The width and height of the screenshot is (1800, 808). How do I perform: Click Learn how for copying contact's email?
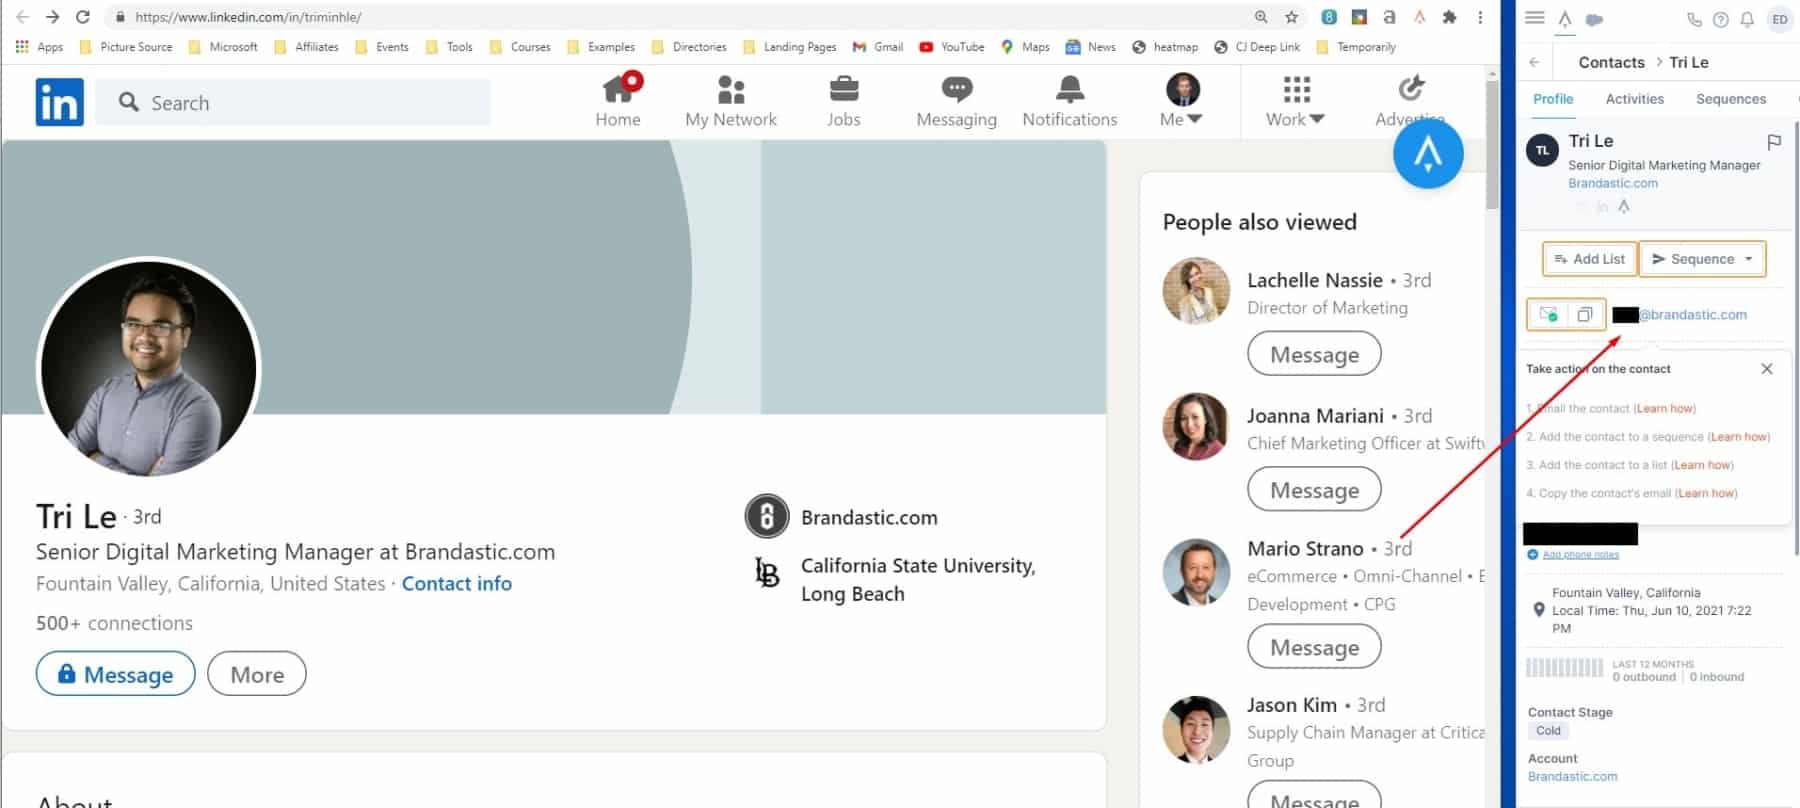[1707, 493]
